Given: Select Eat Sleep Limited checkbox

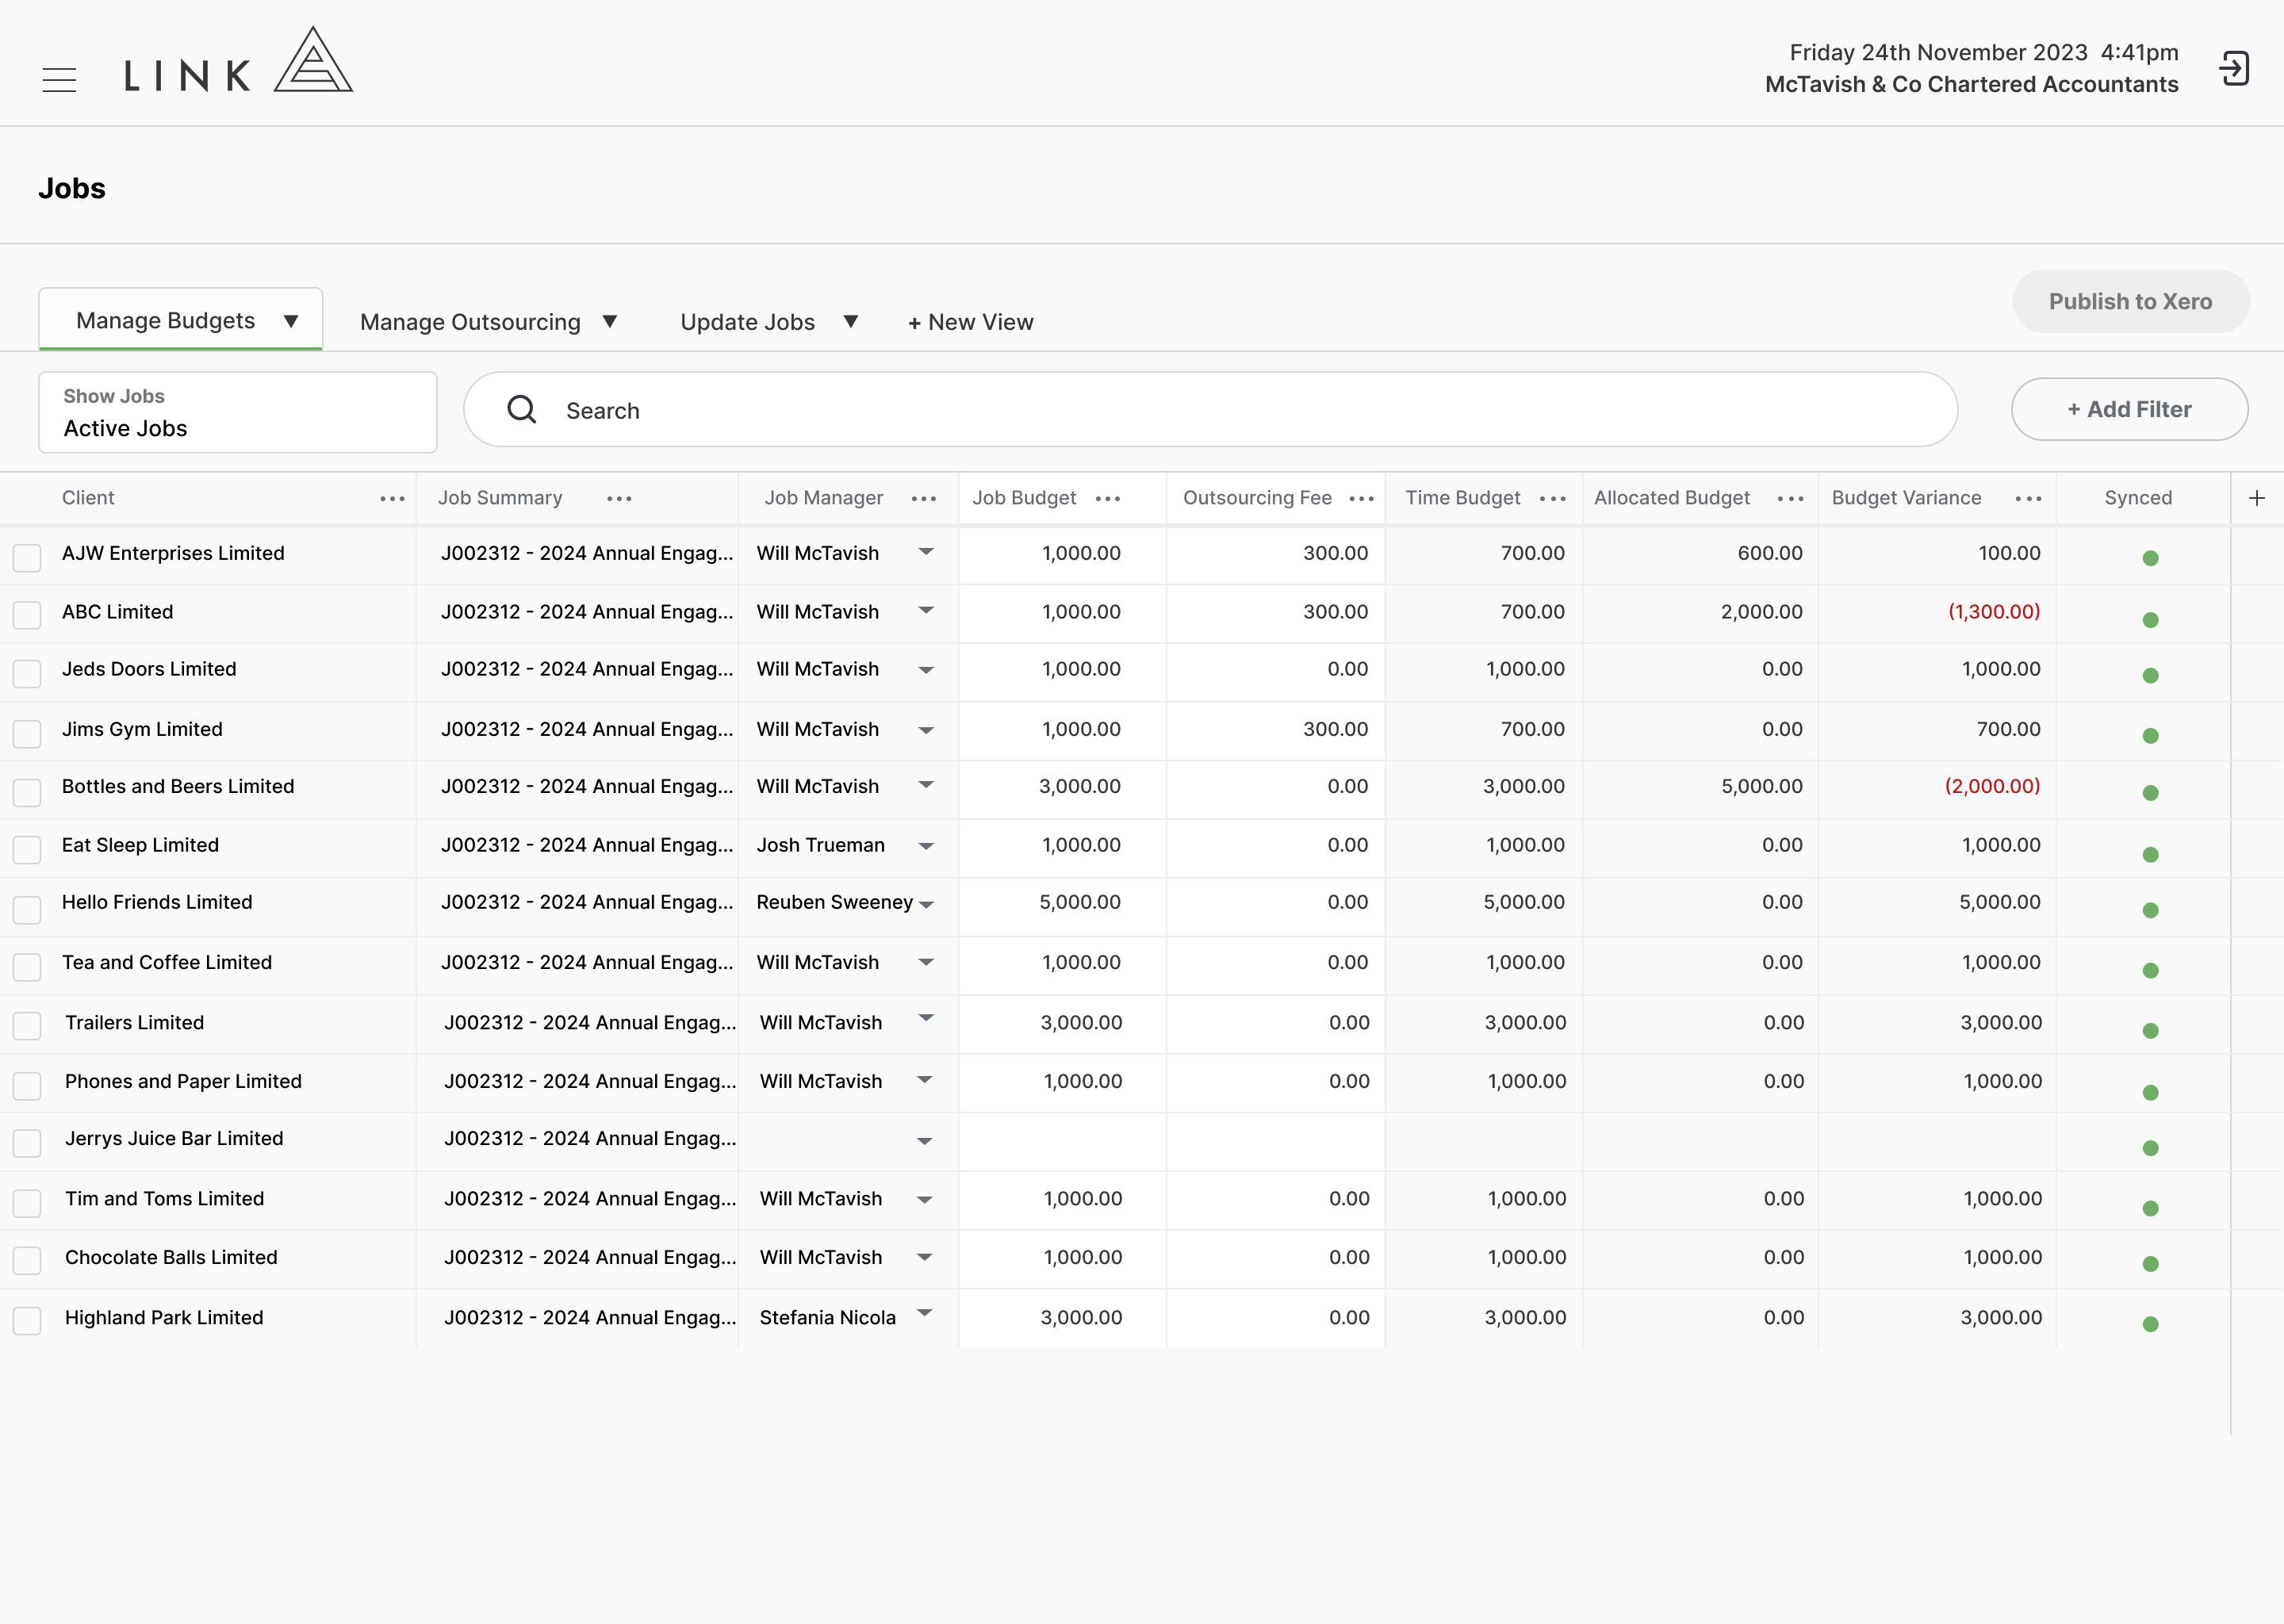Looking at the screenshot, I should pyautogui.click(x=27, y=850).
